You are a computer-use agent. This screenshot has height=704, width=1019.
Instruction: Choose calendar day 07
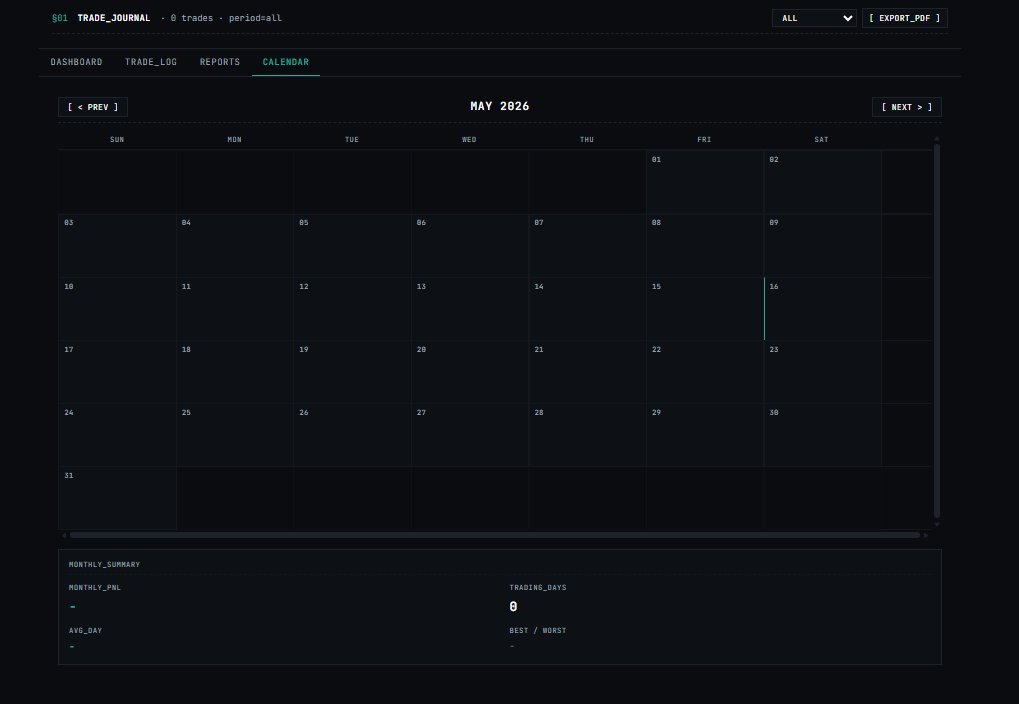[587, 246]
